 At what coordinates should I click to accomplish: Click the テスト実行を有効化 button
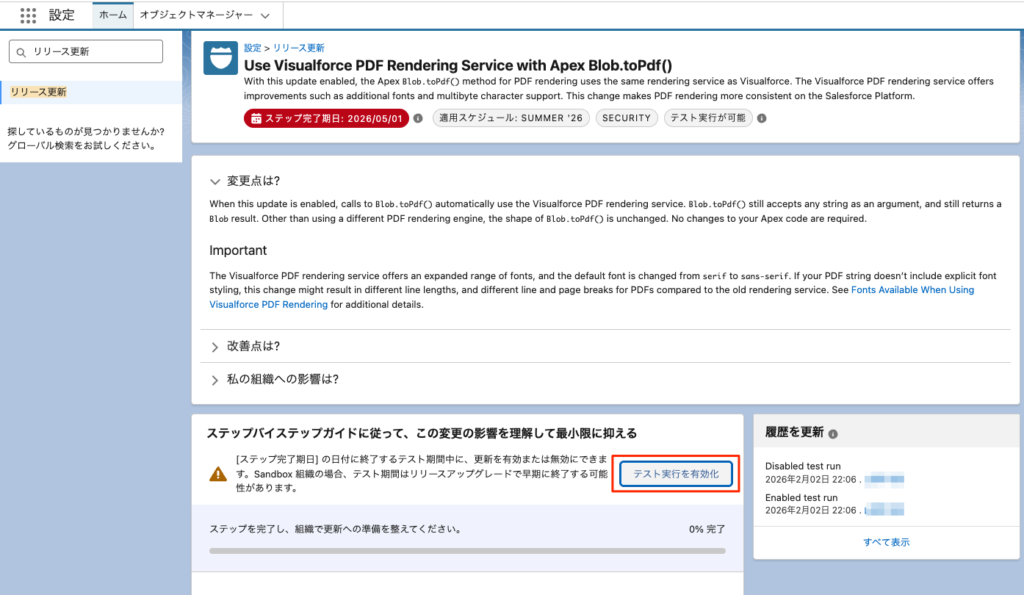coord(675,473)
